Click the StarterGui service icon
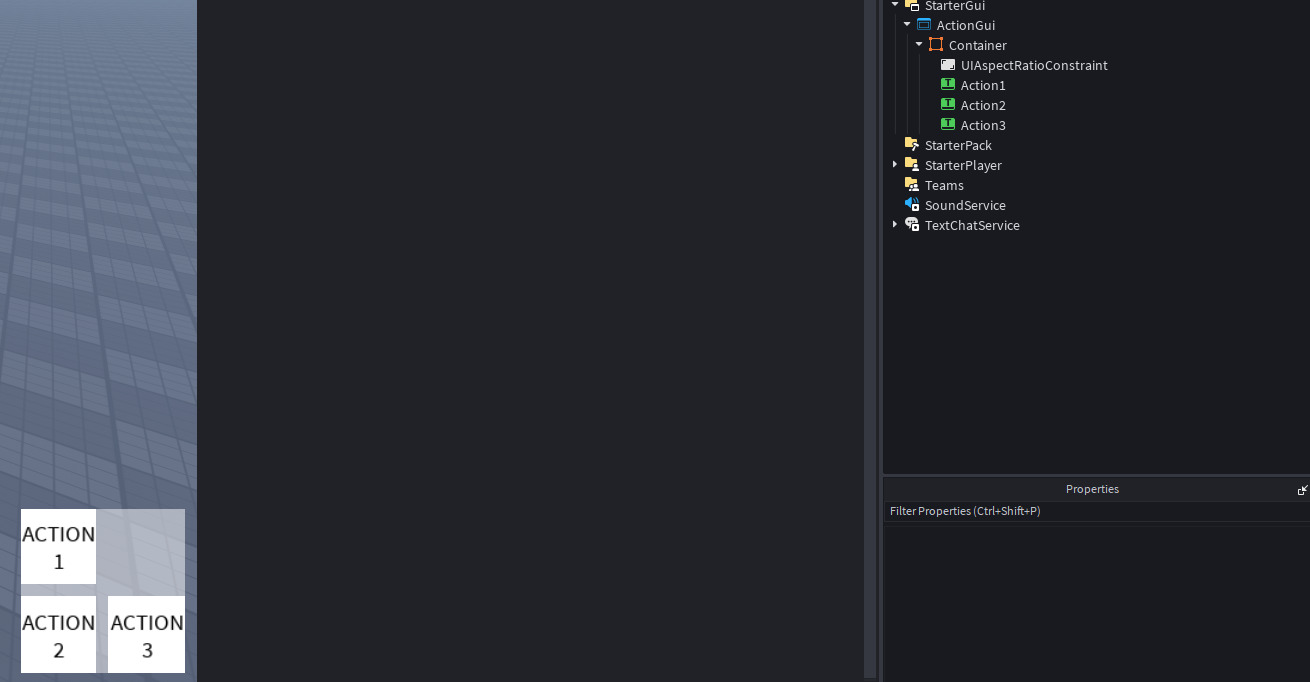This screenshot has width=1310, height=682. [x=912, y=5]
